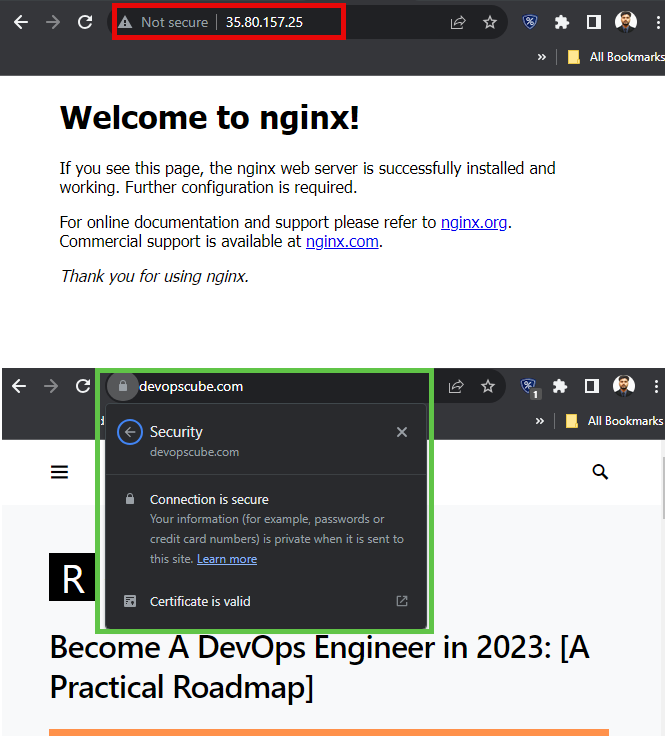Toggle side panel in devopscube window
This screenshot has height=736, width=665.
point(592,386)
